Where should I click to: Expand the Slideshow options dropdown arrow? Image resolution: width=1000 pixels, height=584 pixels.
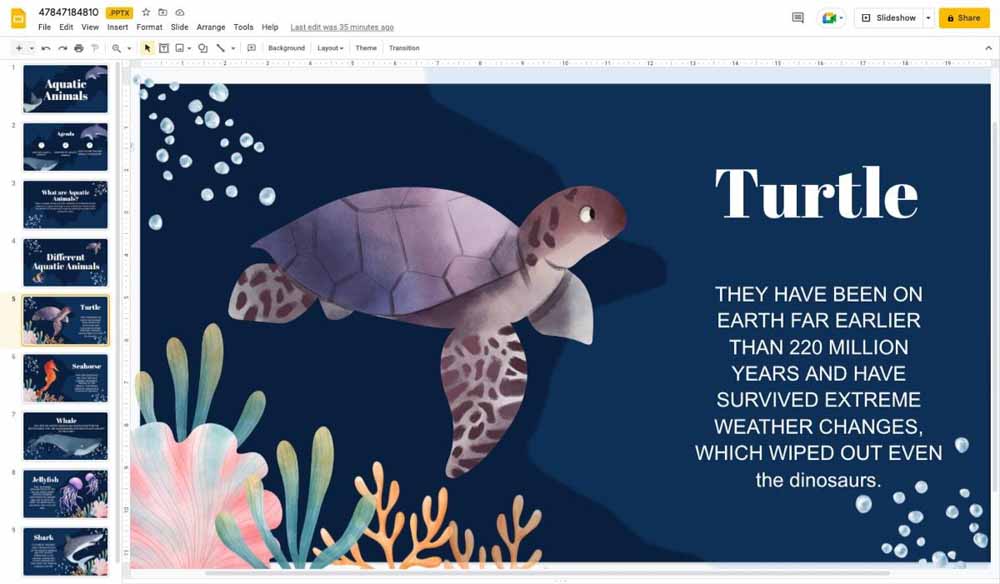928,18
